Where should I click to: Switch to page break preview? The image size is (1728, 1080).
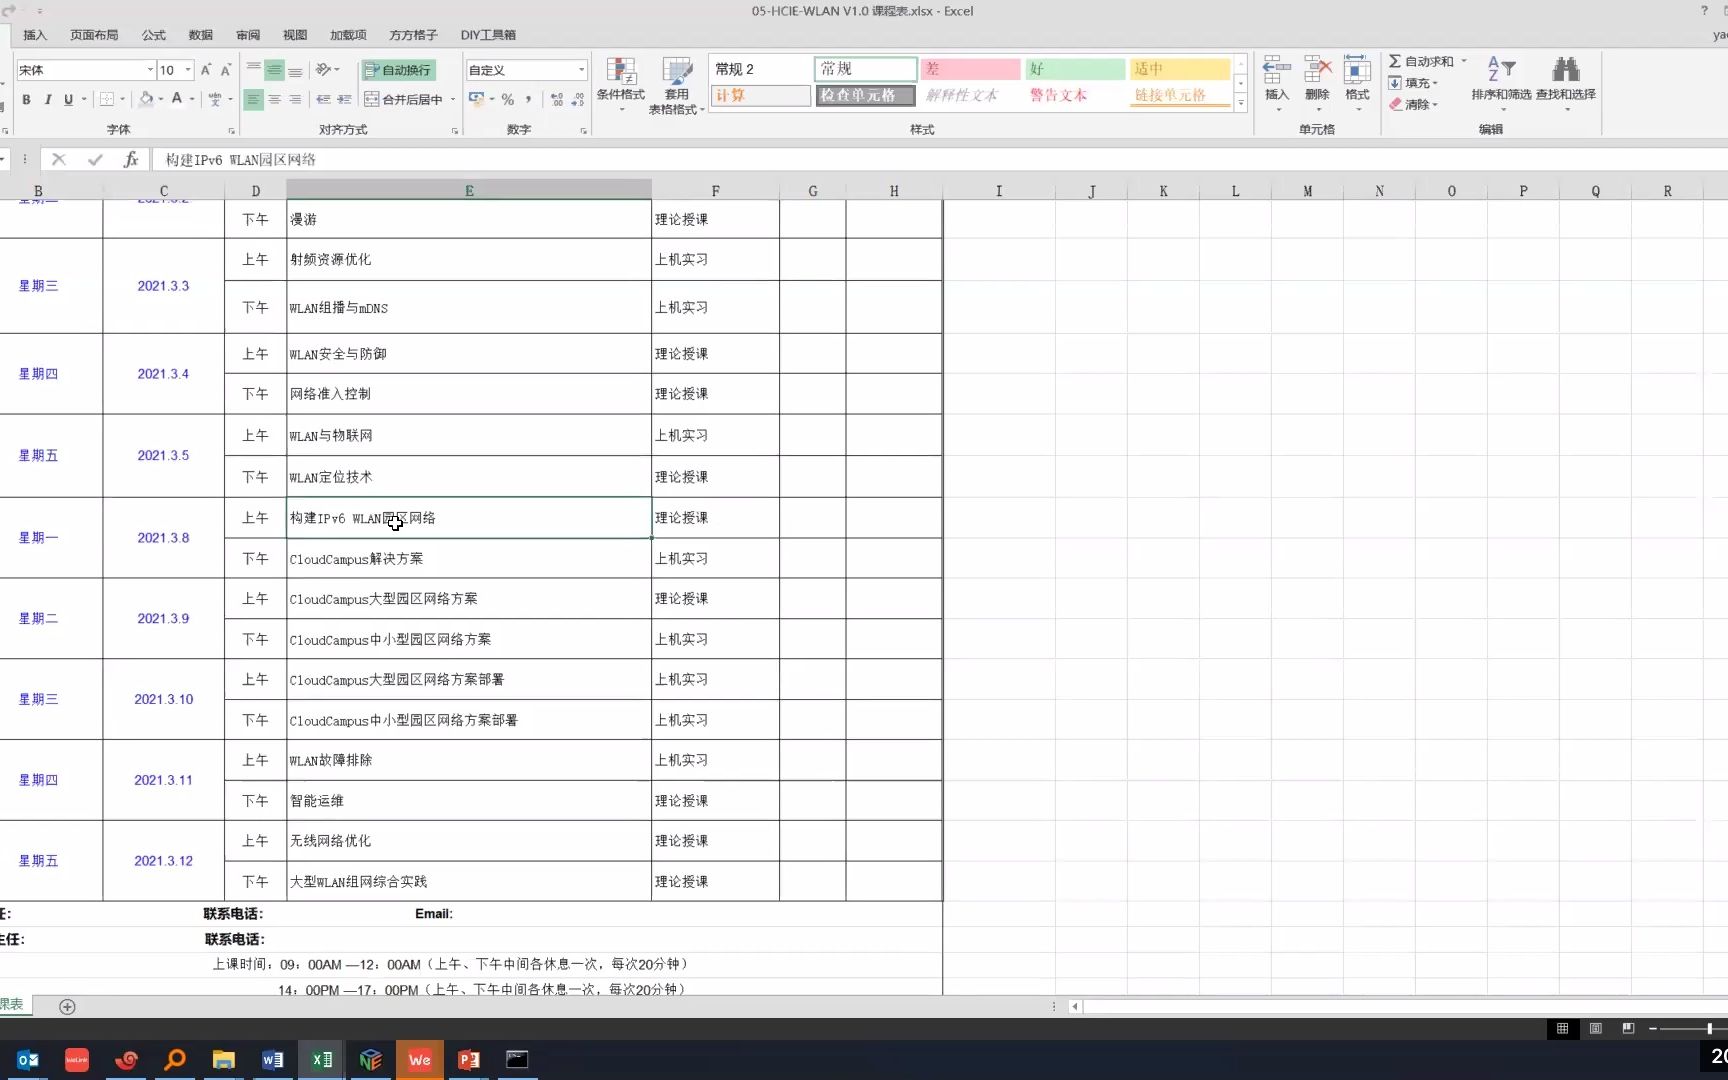tap(1628, 1028)
